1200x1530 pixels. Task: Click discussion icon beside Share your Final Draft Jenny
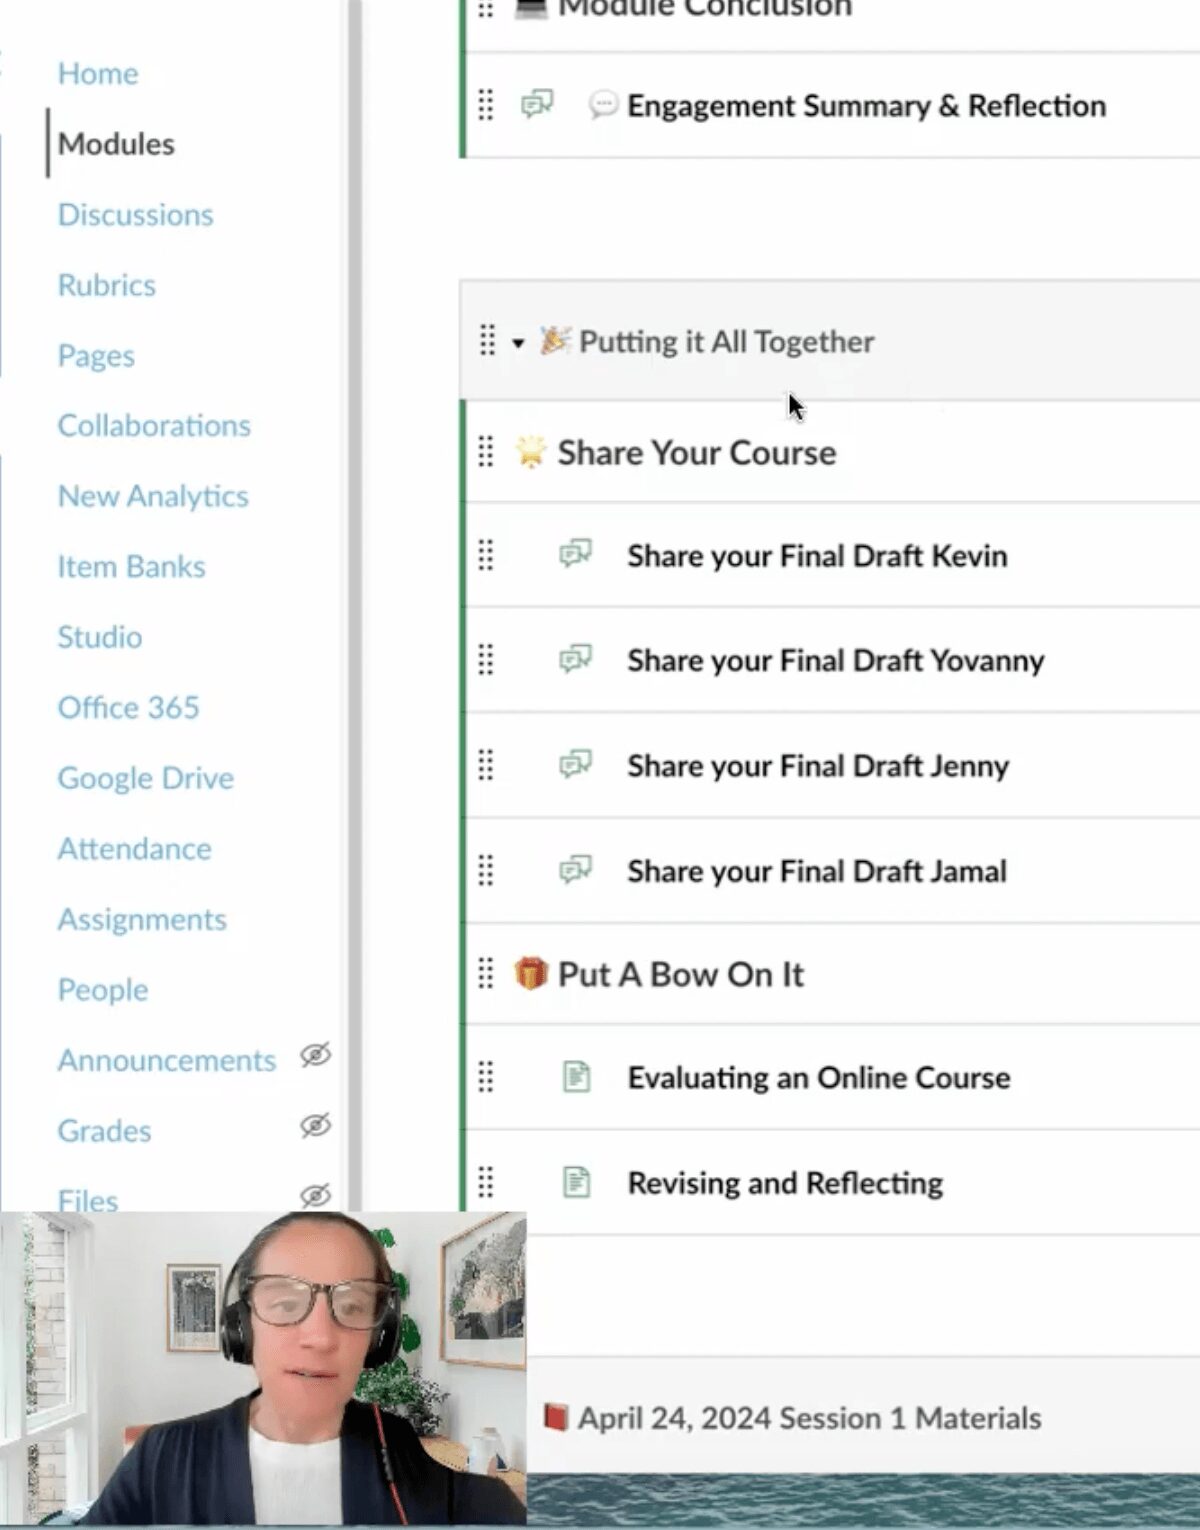[x=575, y=765]
